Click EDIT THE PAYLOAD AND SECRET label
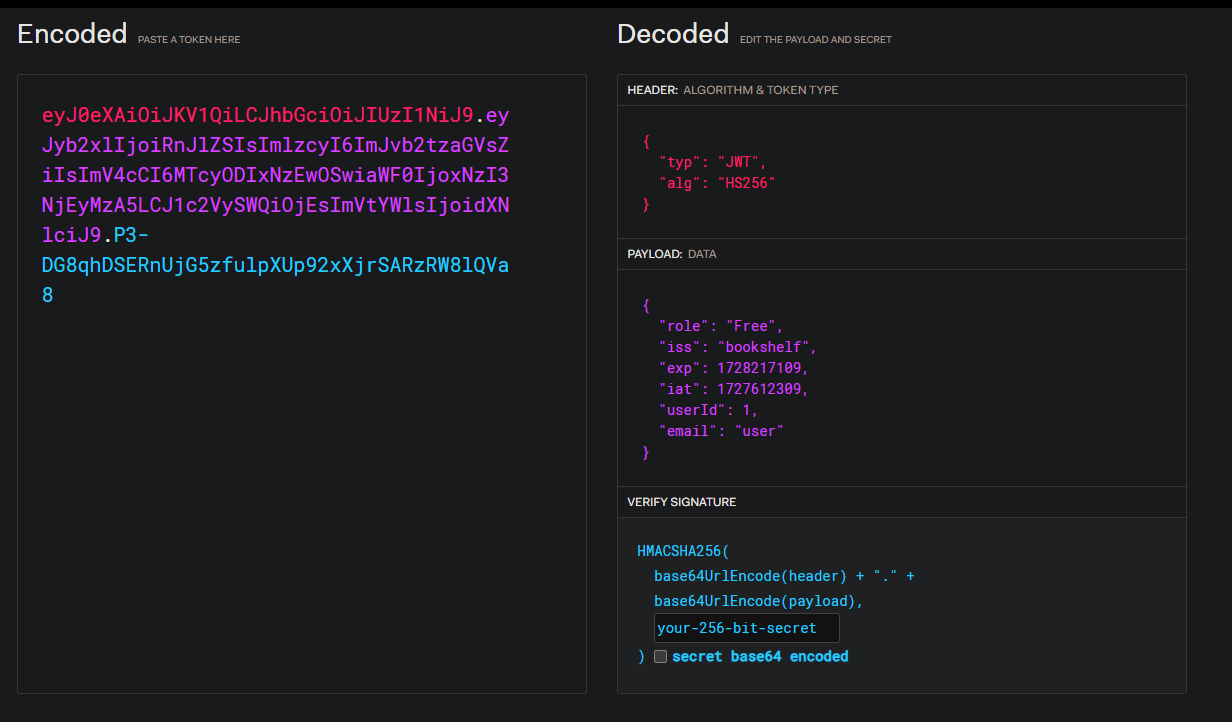Viewport: 1232px width, 722px height. point(816,40)
